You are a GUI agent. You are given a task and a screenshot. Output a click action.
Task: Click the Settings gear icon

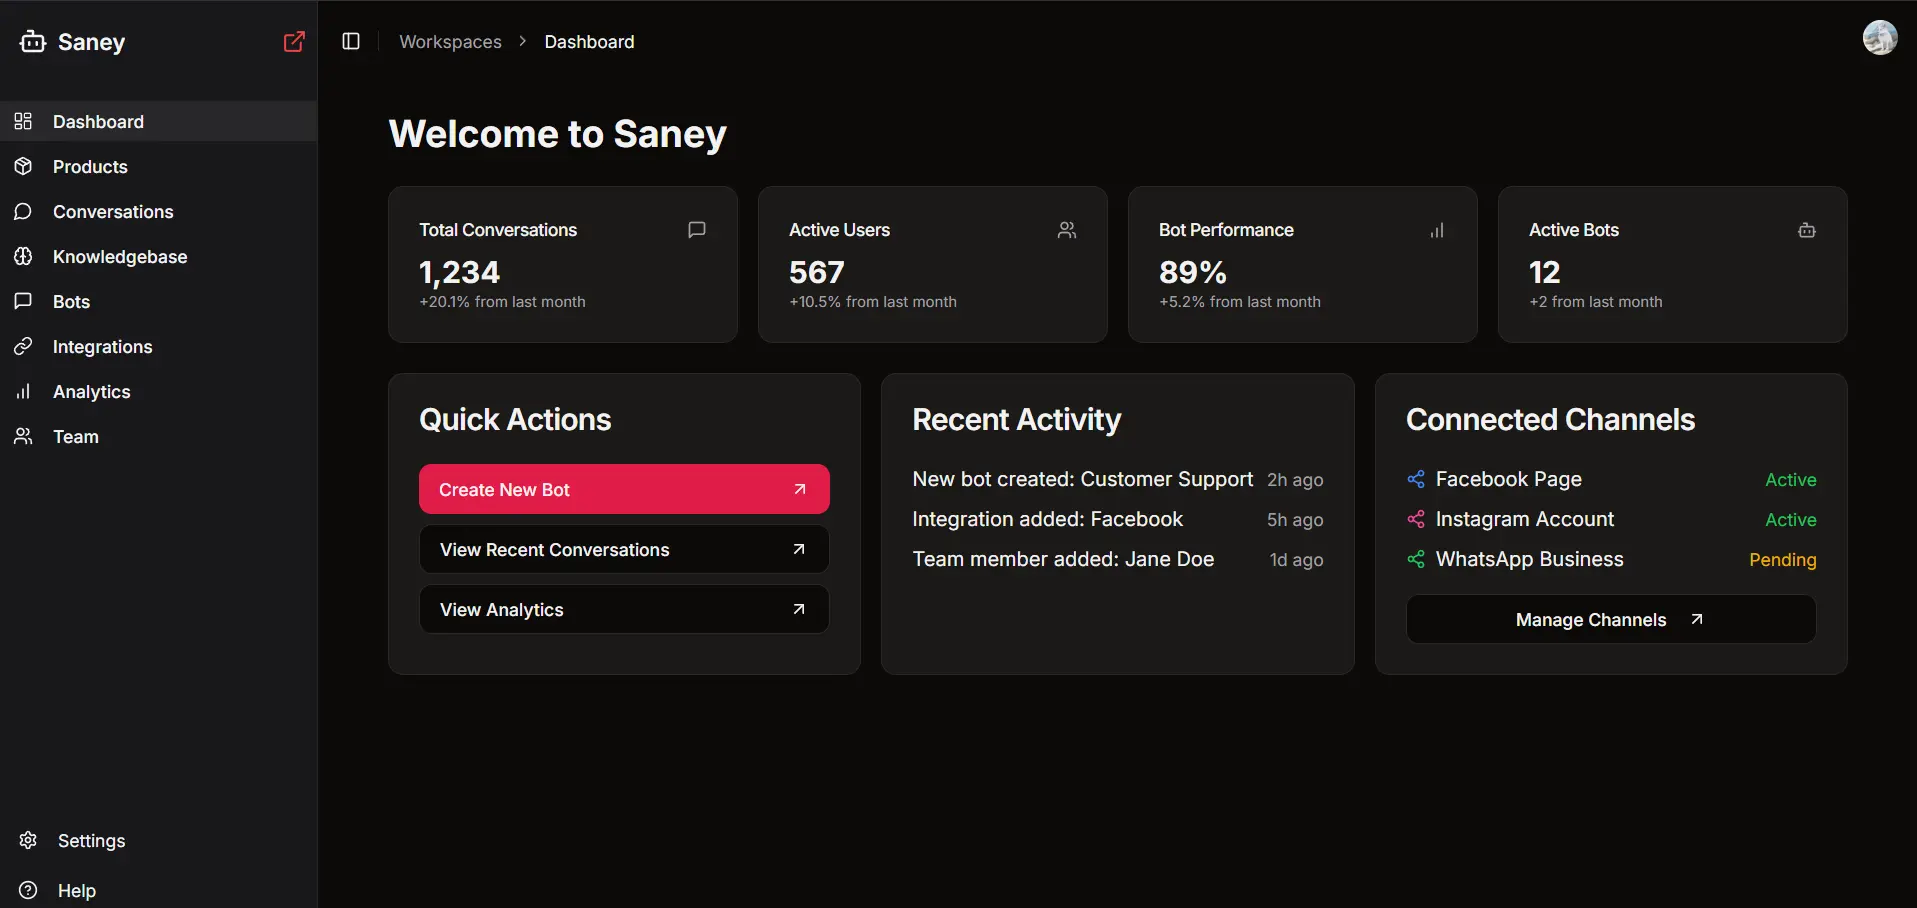tap(27, 840)
